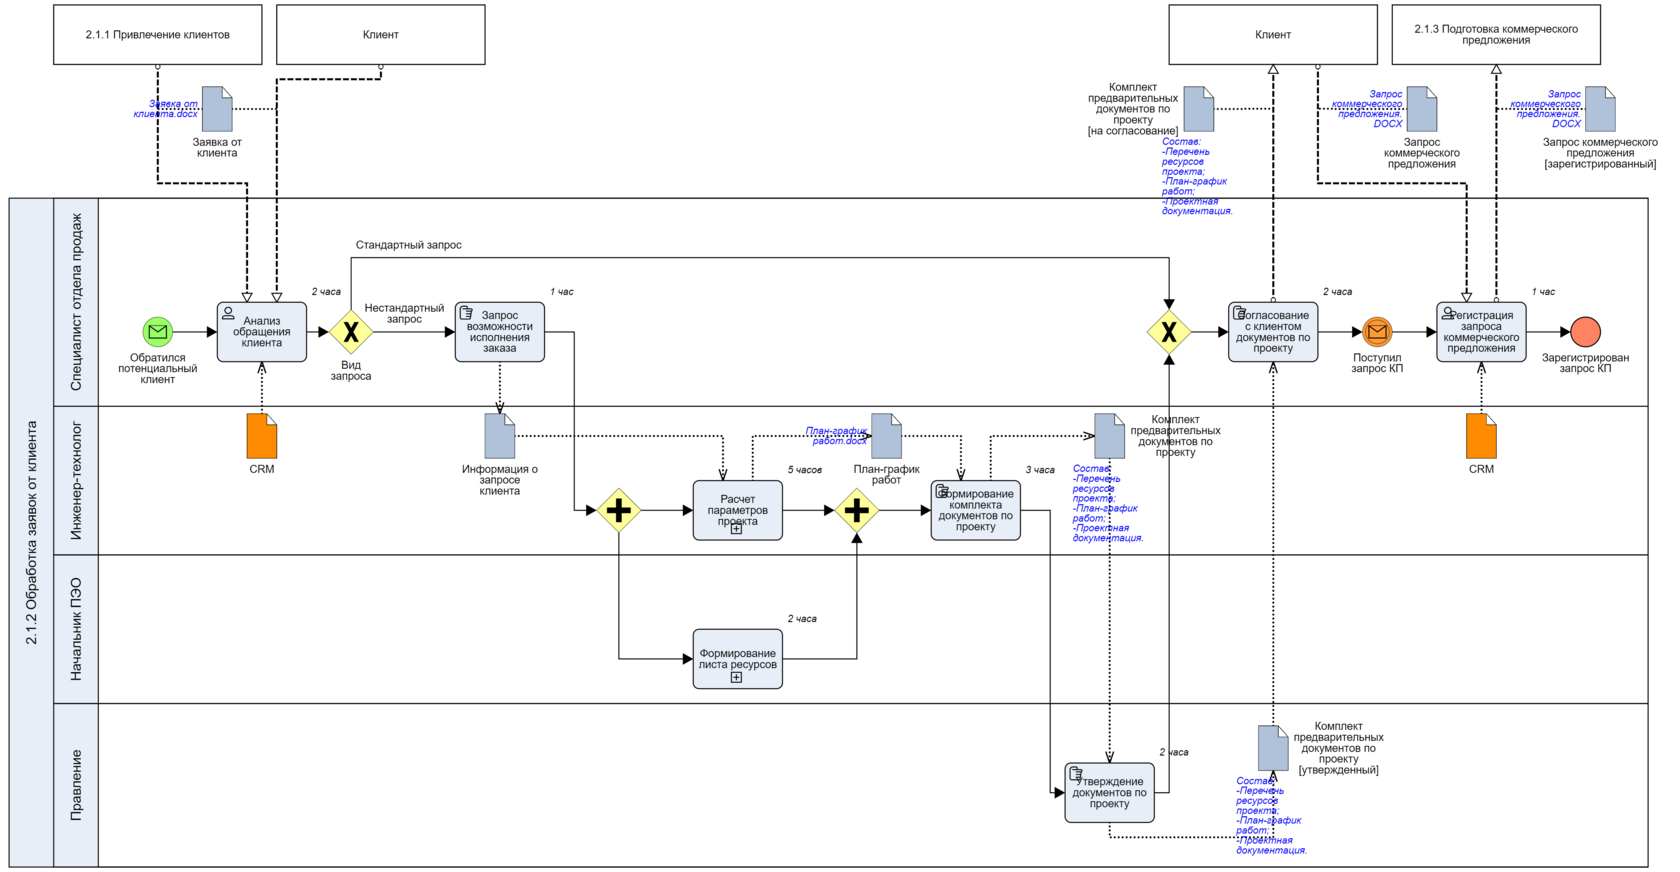1680x872 pixels.
Task: Click the 'Информация о запросе клиента' document
Action: [500, 436]
